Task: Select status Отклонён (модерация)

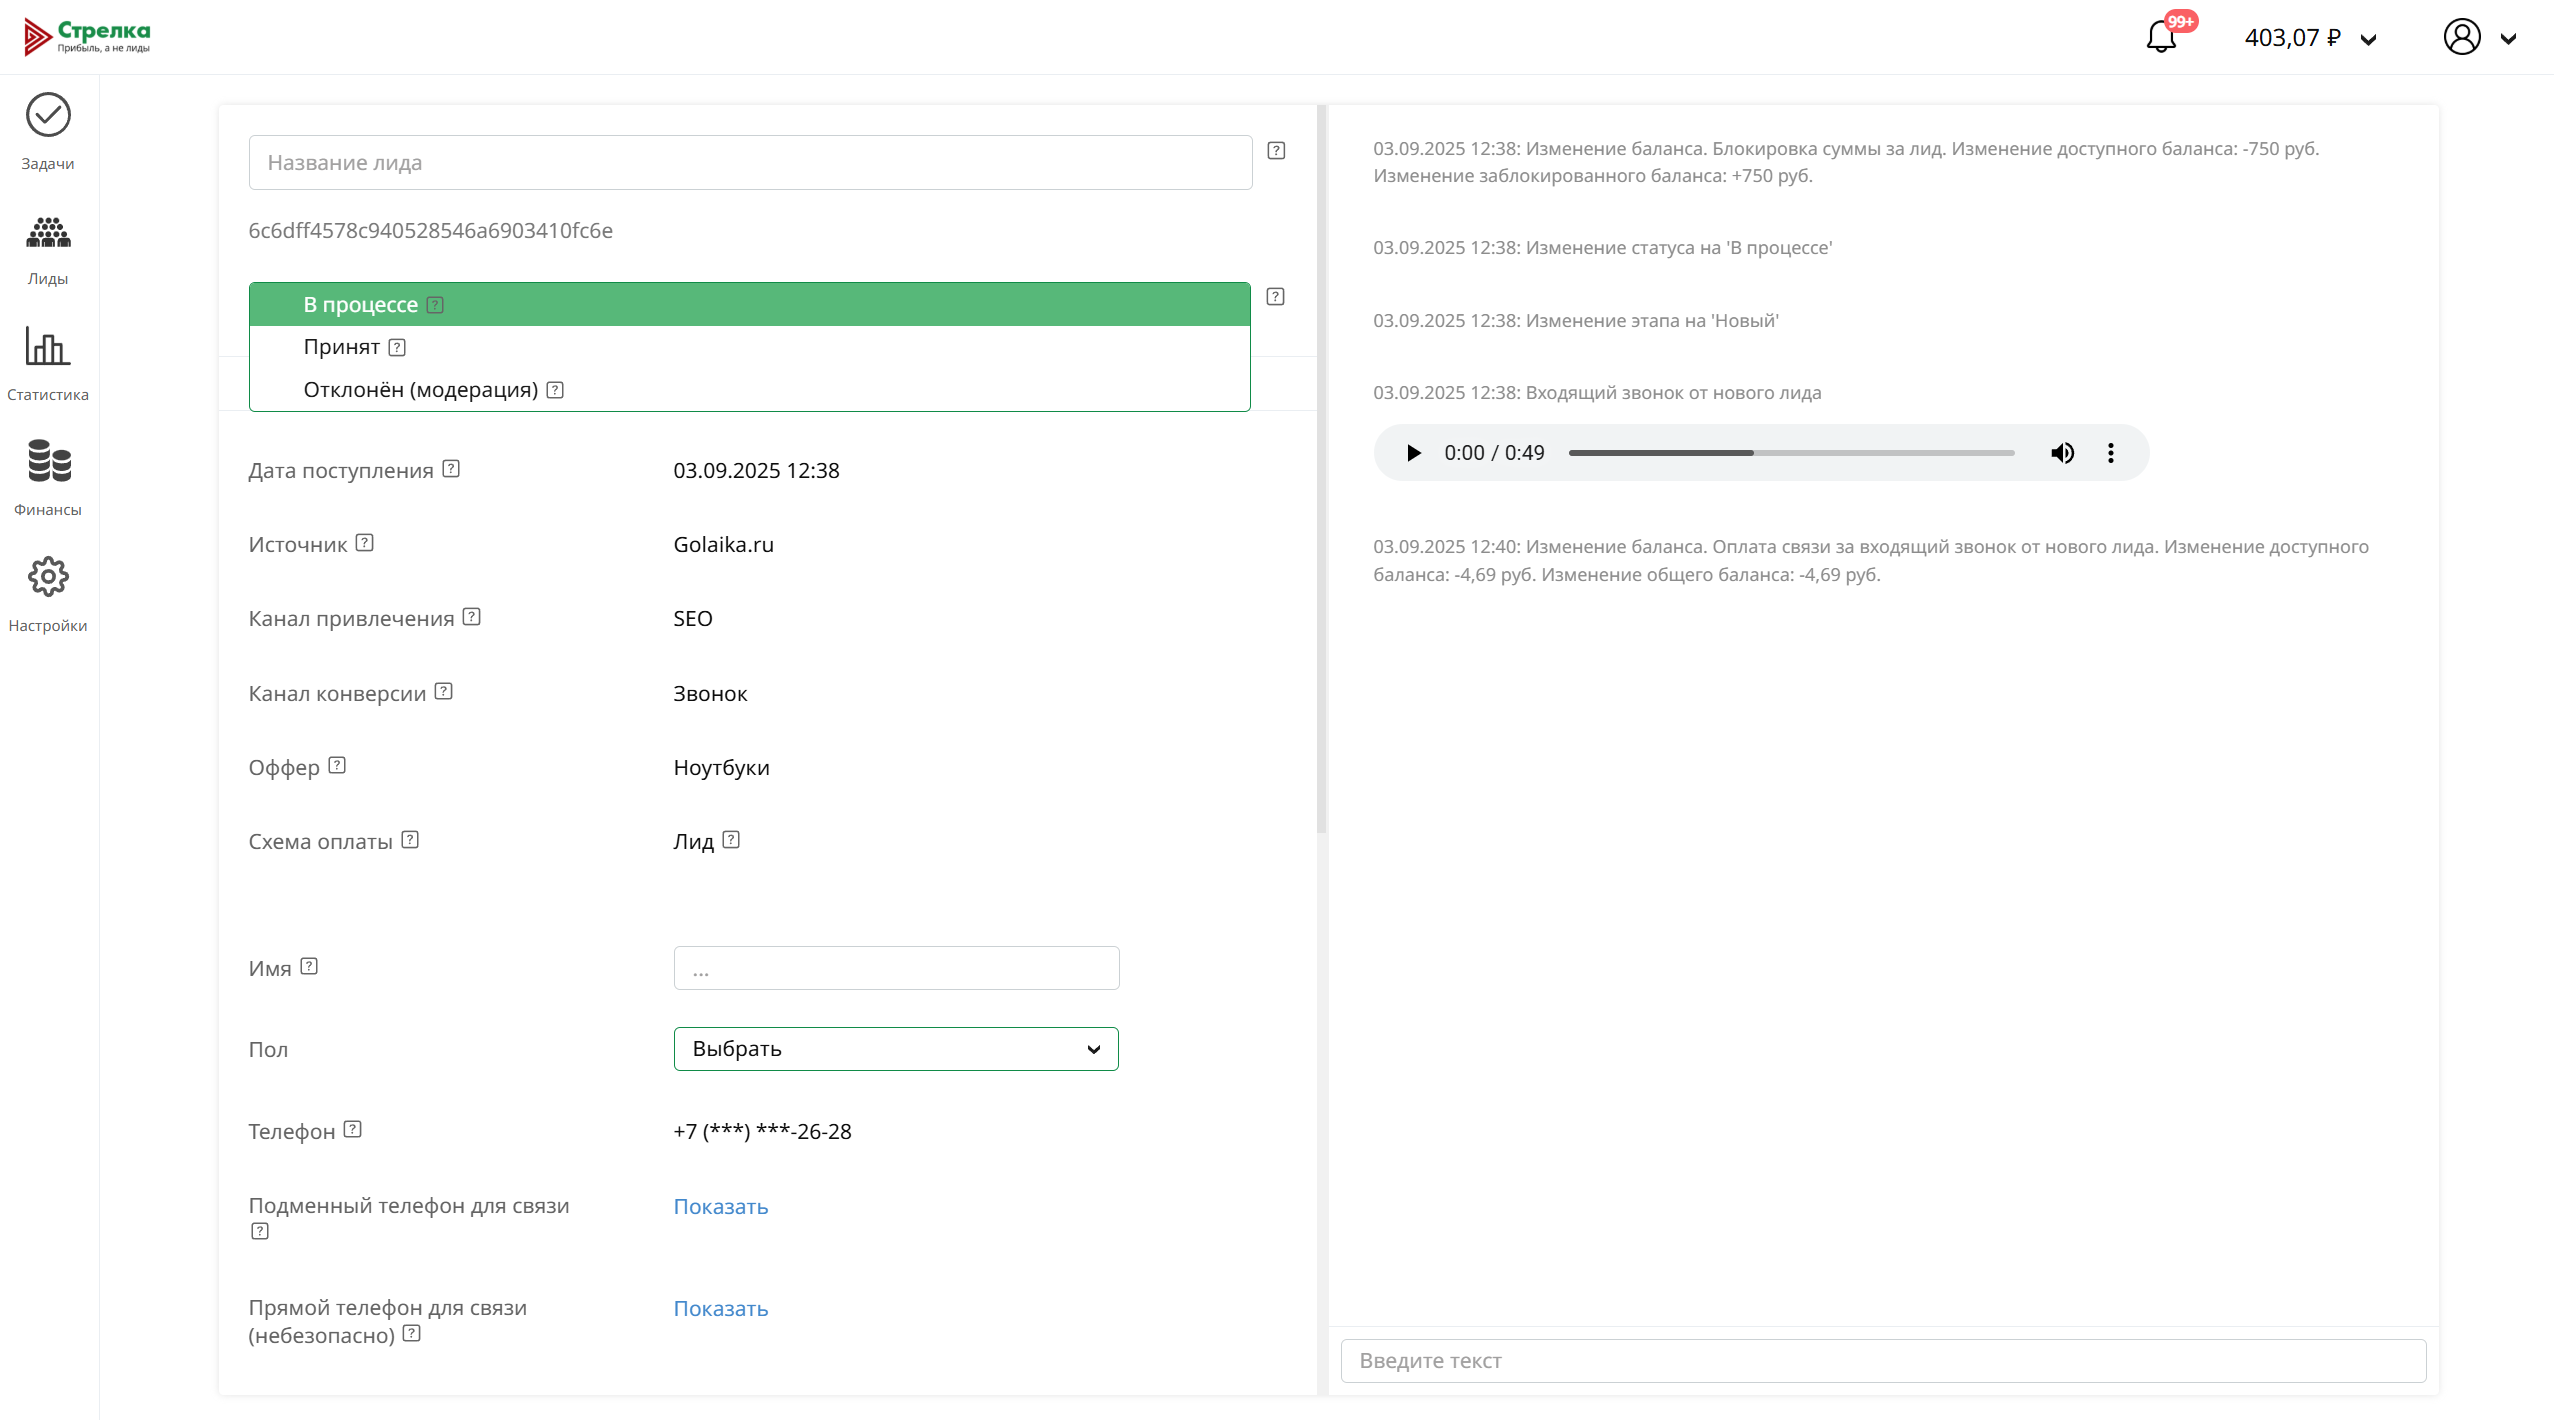Action: coord(420,390)
